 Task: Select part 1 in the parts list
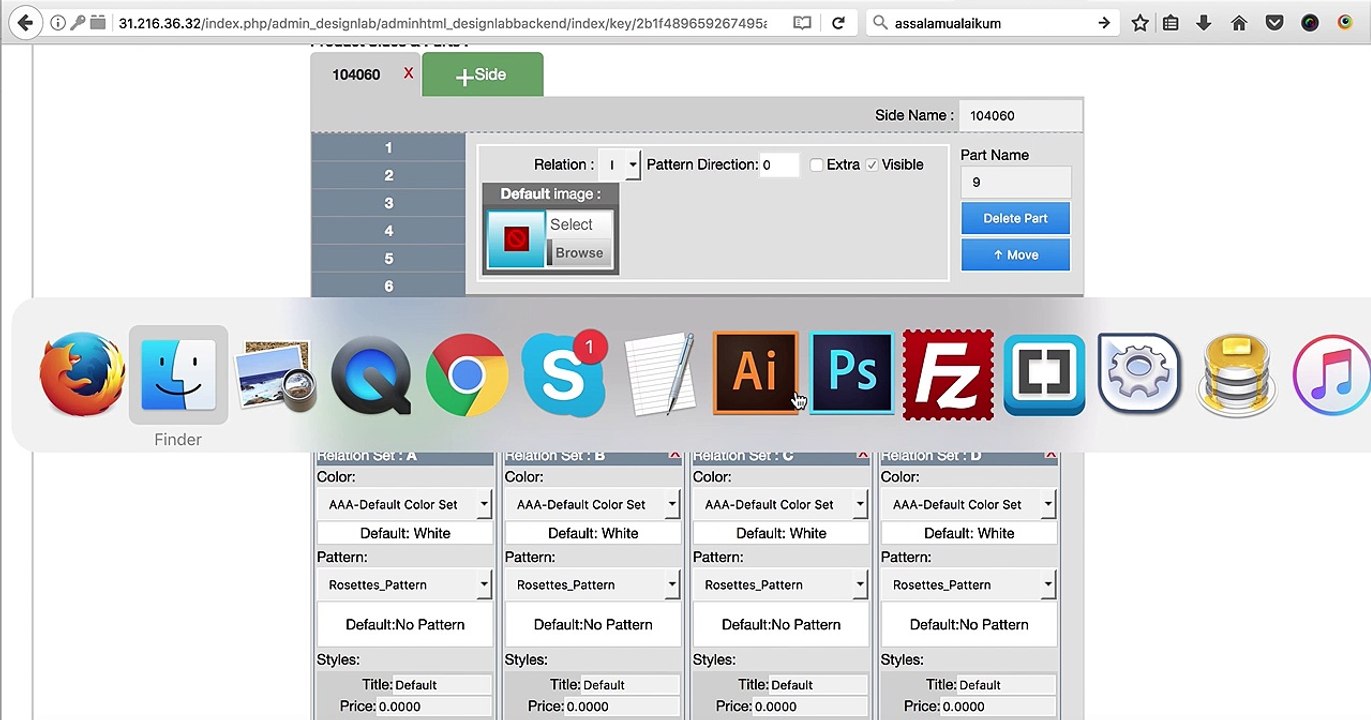coord(388,148)
